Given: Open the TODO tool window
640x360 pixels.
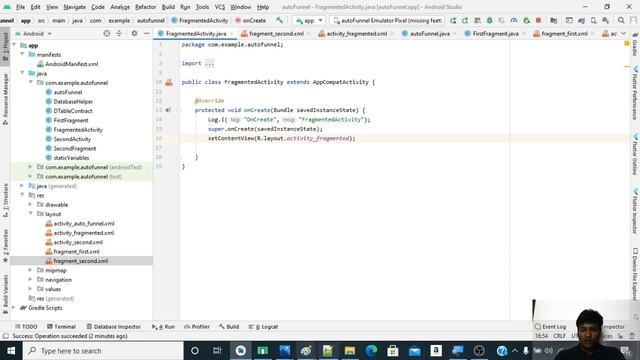Looking at the screenshot, I should tap(26, 327).
